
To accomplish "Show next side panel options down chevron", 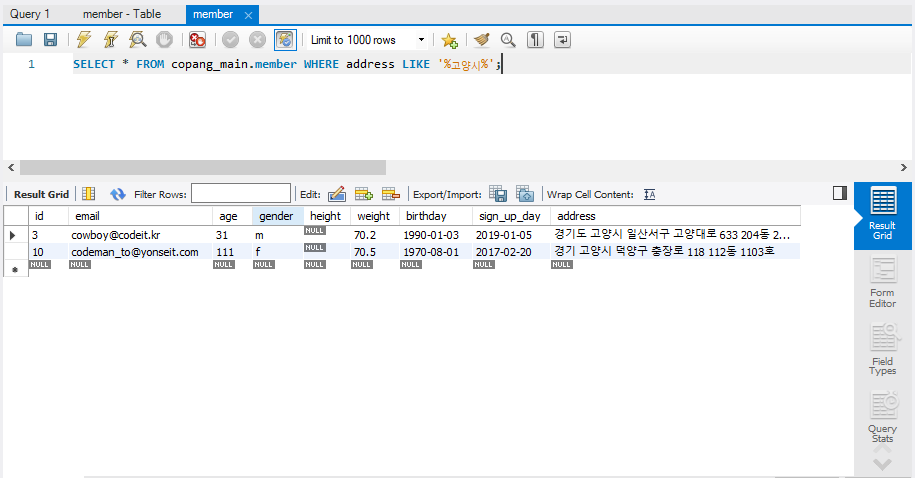I will click(x=882, y=465).
